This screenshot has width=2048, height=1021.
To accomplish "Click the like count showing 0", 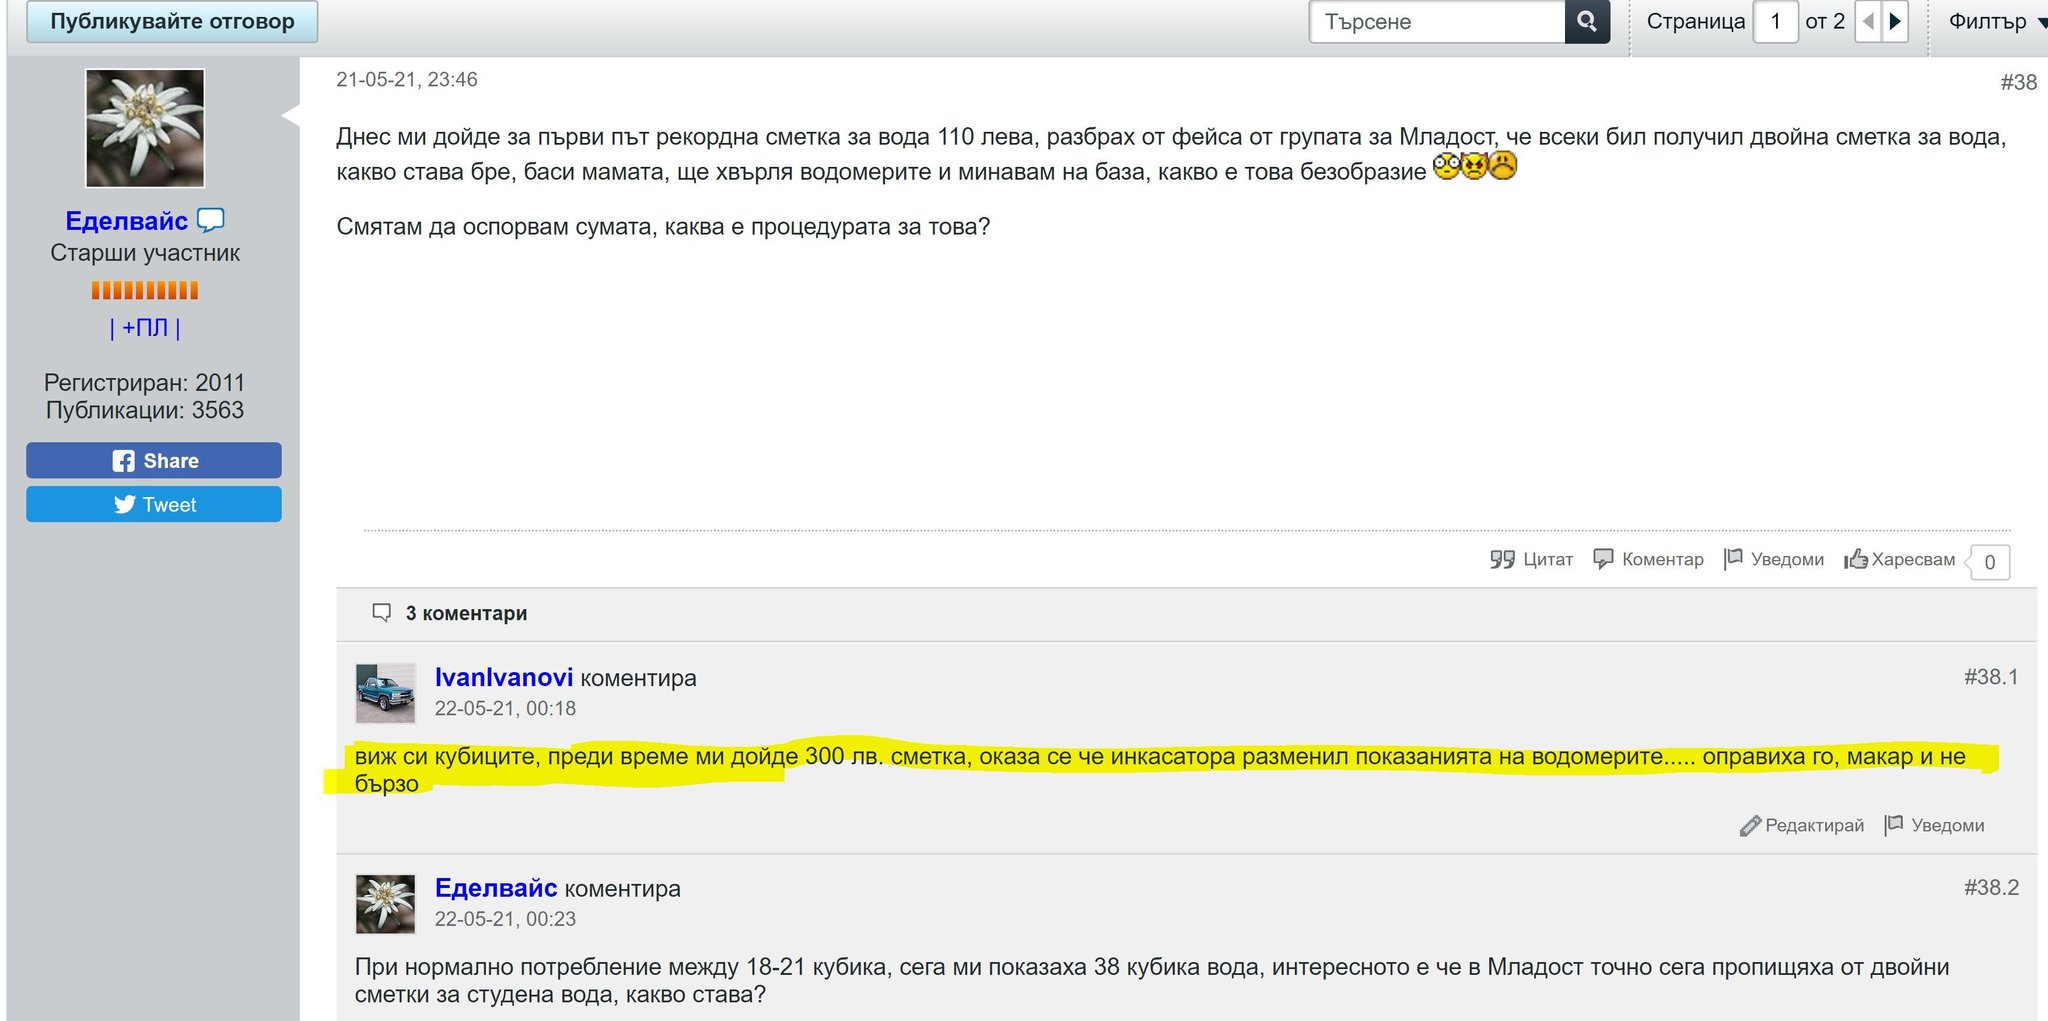I will [1989, 562].
